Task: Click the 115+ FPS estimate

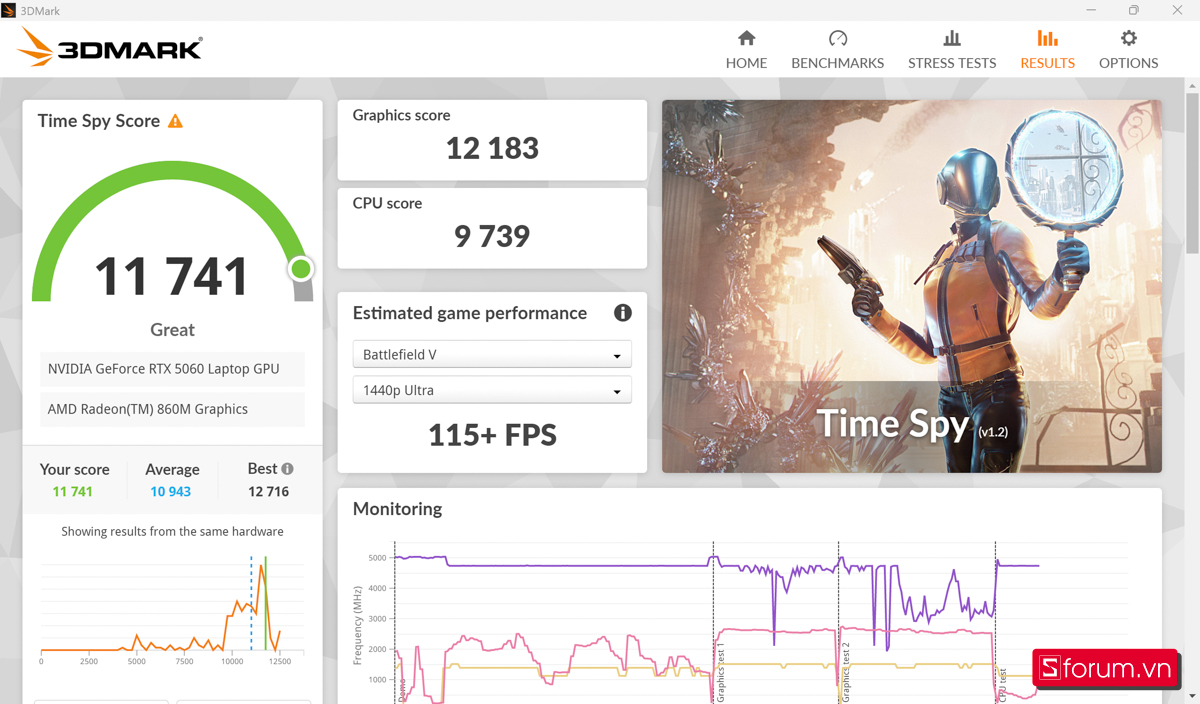Action: [x=492, y=435]
